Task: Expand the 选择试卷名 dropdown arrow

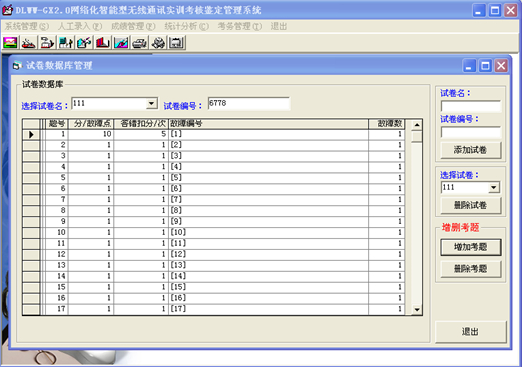Action: (x=152, y=104)
